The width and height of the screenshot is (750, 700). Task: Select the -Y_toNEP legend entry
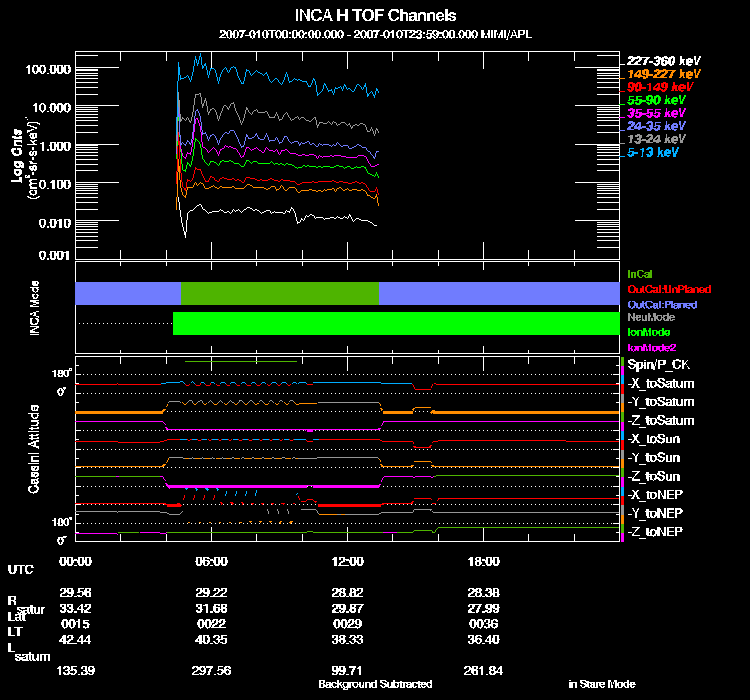[x=654, y=512]
